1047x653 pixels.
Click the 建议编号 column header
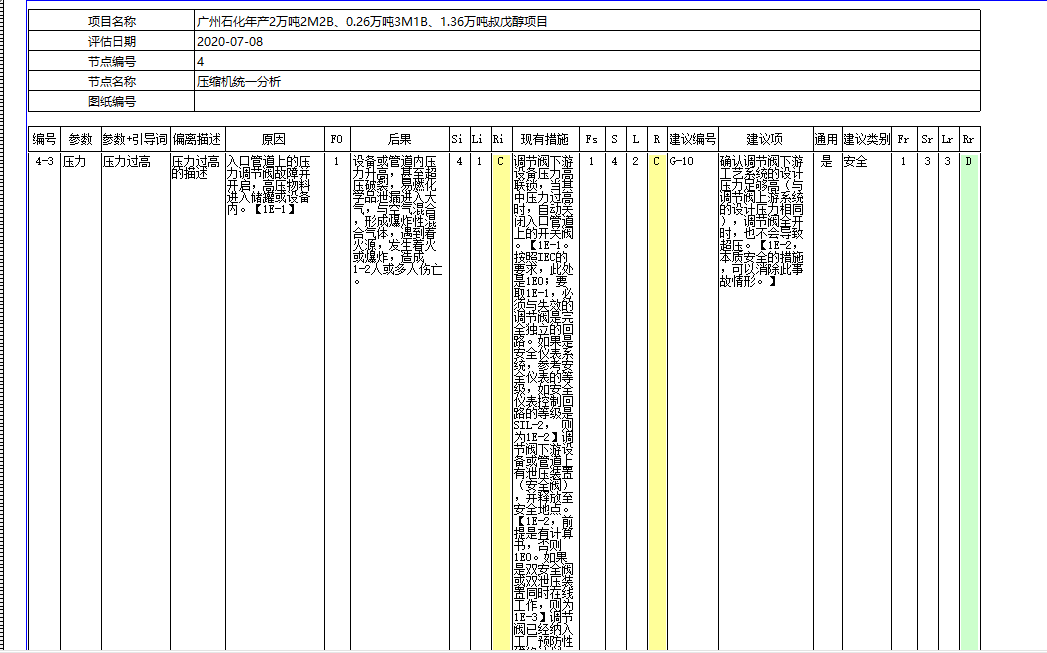692,139
